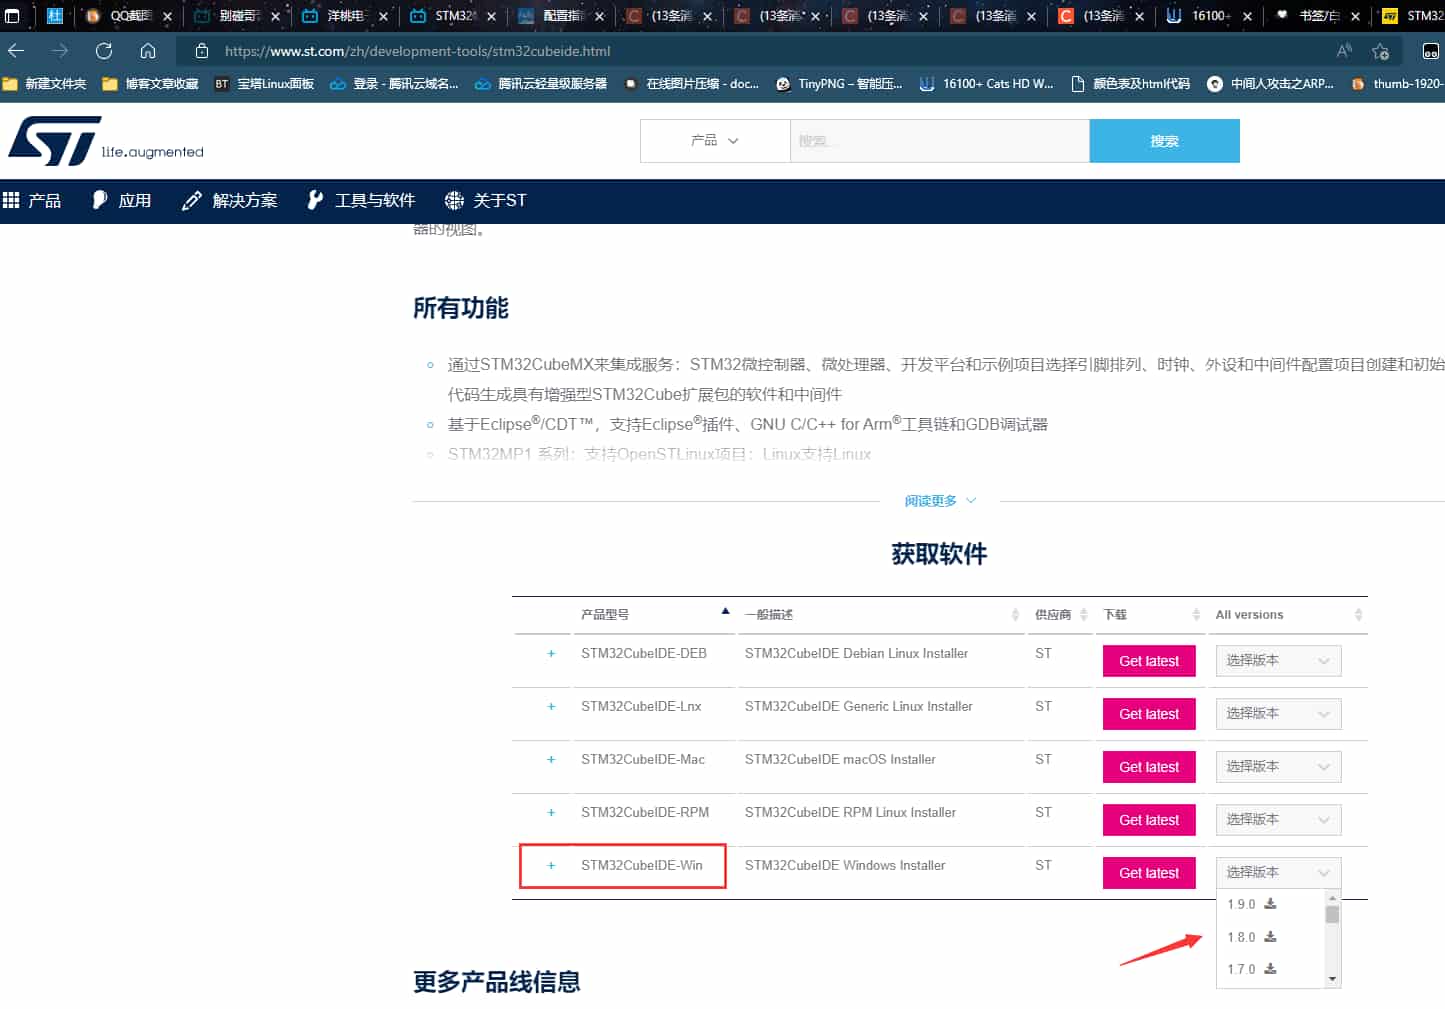
Task: Open the 关于ST navigation menu
Action: [486, 201]
